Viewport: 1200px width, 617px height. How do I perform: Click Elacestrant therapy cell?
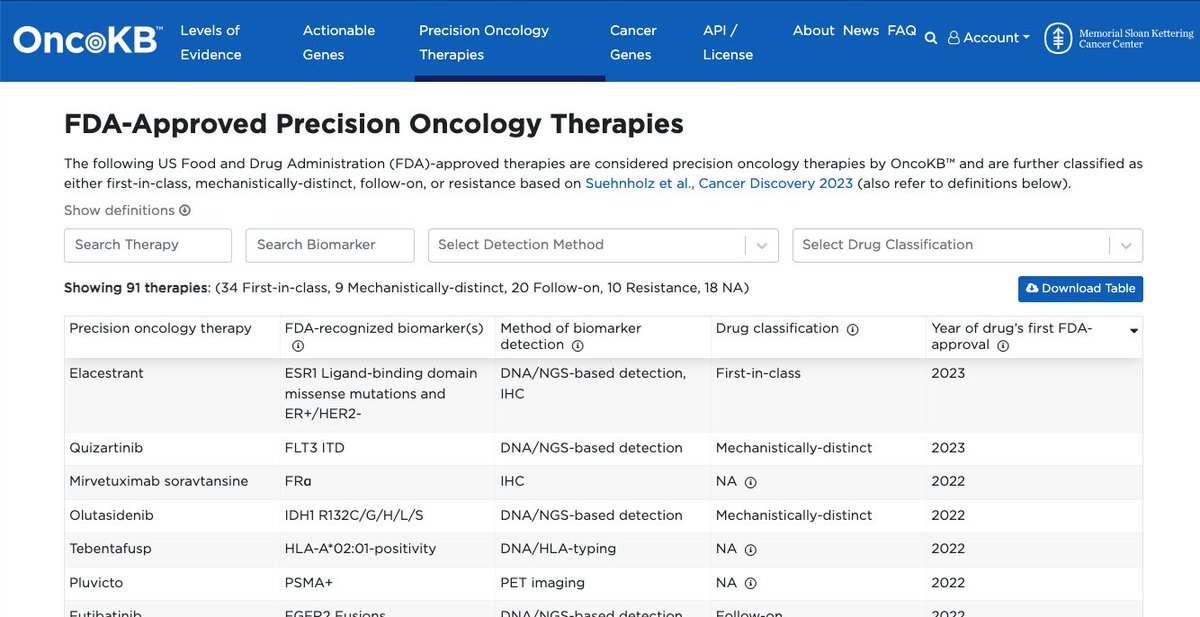(106, 373)
